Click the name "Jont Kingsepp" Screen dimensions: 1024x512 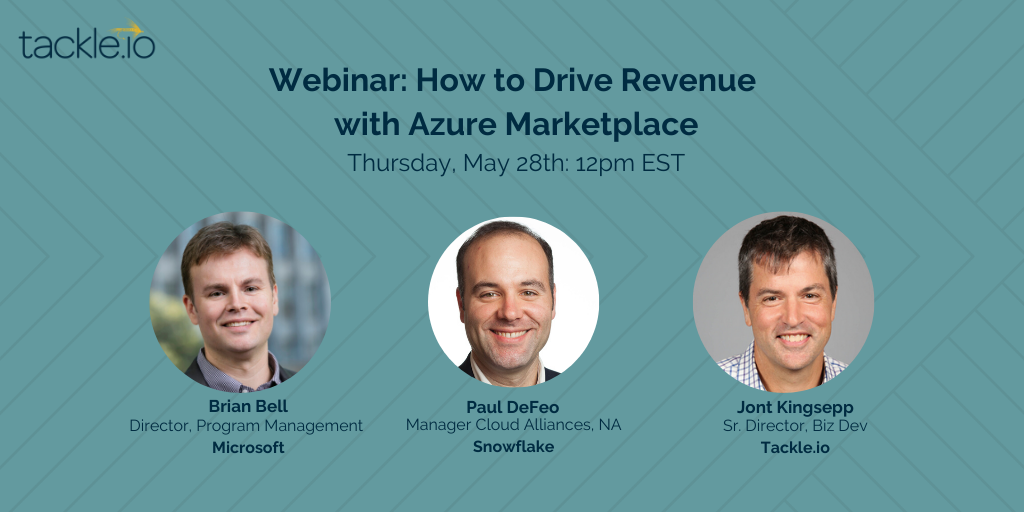[795, 408]
